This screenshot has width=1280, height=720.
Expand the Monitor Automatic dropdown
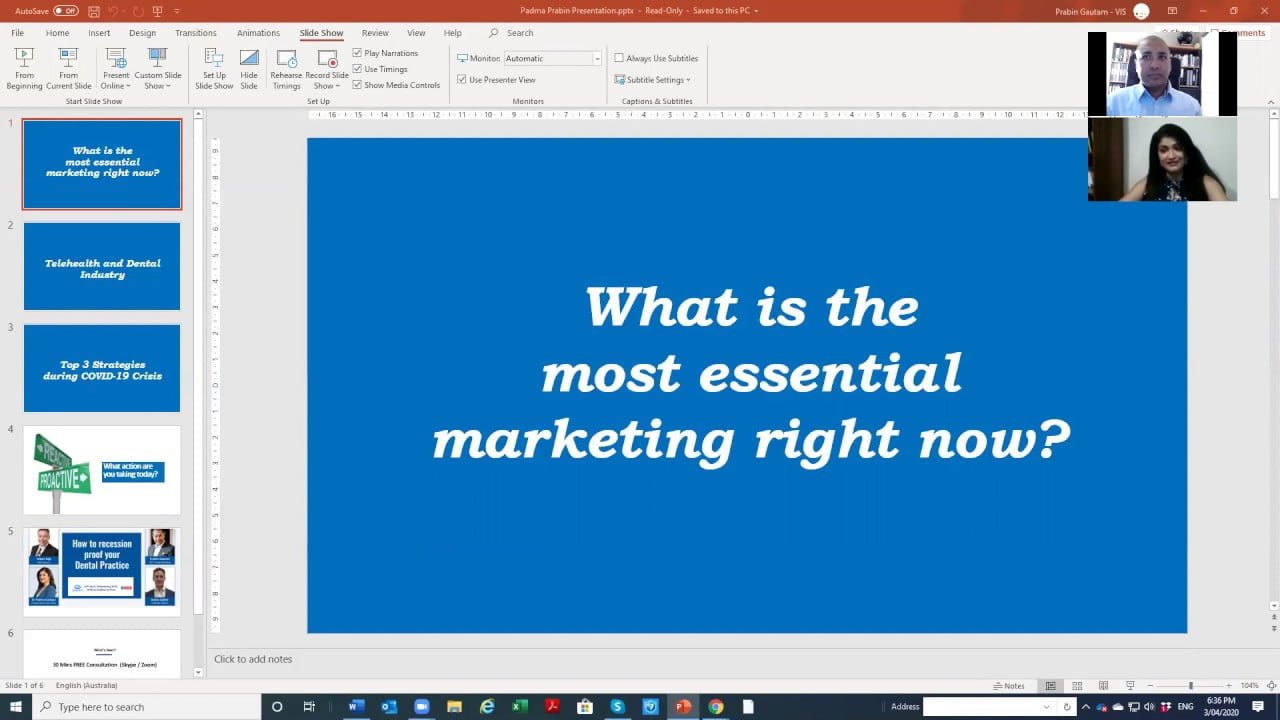pos(597,59)
